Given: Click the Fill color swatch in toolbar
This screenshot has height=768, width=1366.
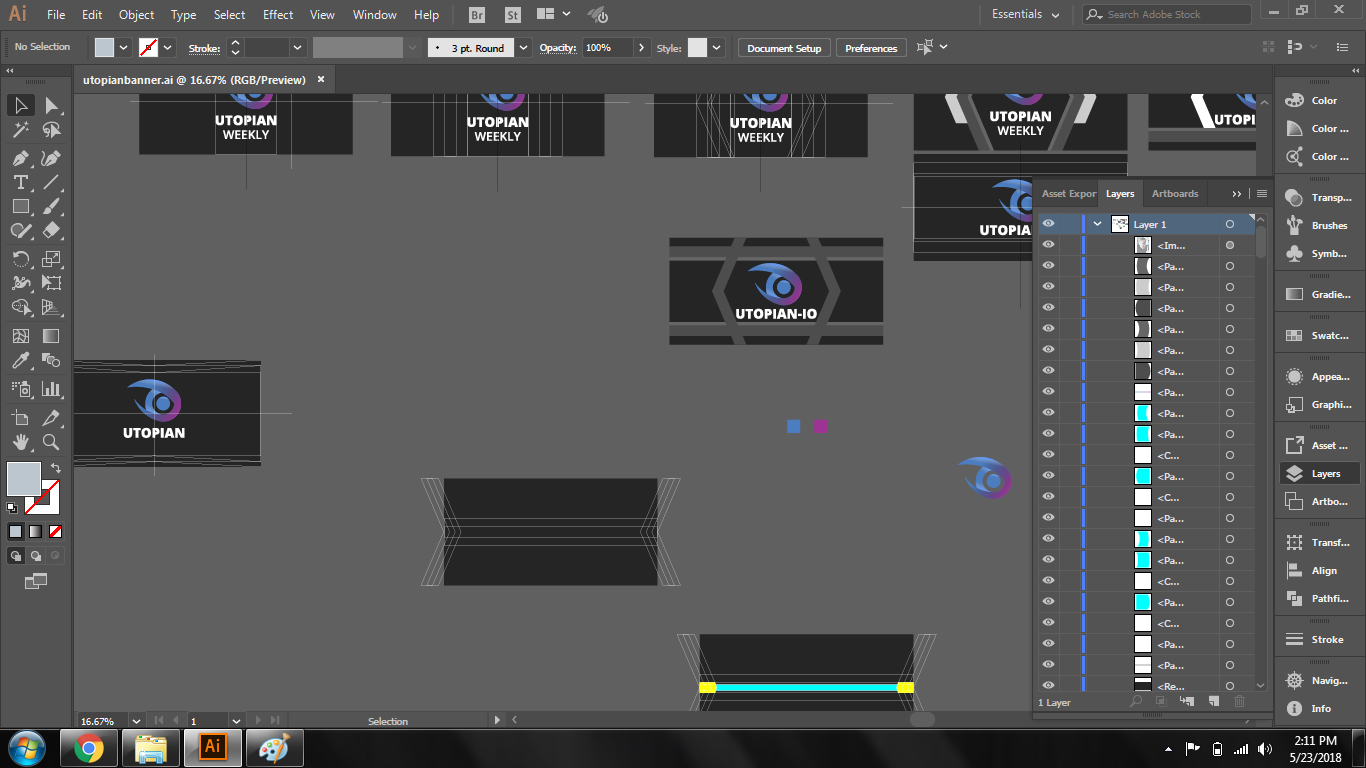Looking at the screenshot, I should [24, 478].
